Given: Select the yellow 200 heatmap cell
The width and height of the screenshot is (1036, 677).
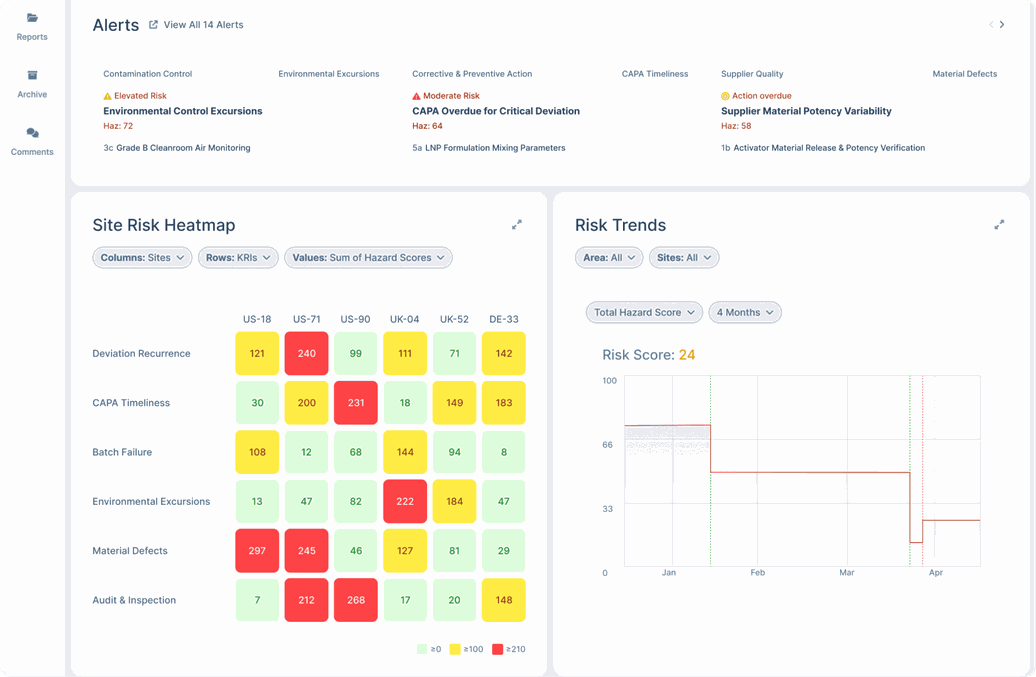Looking at the screenshot, I should pos(307,403).
